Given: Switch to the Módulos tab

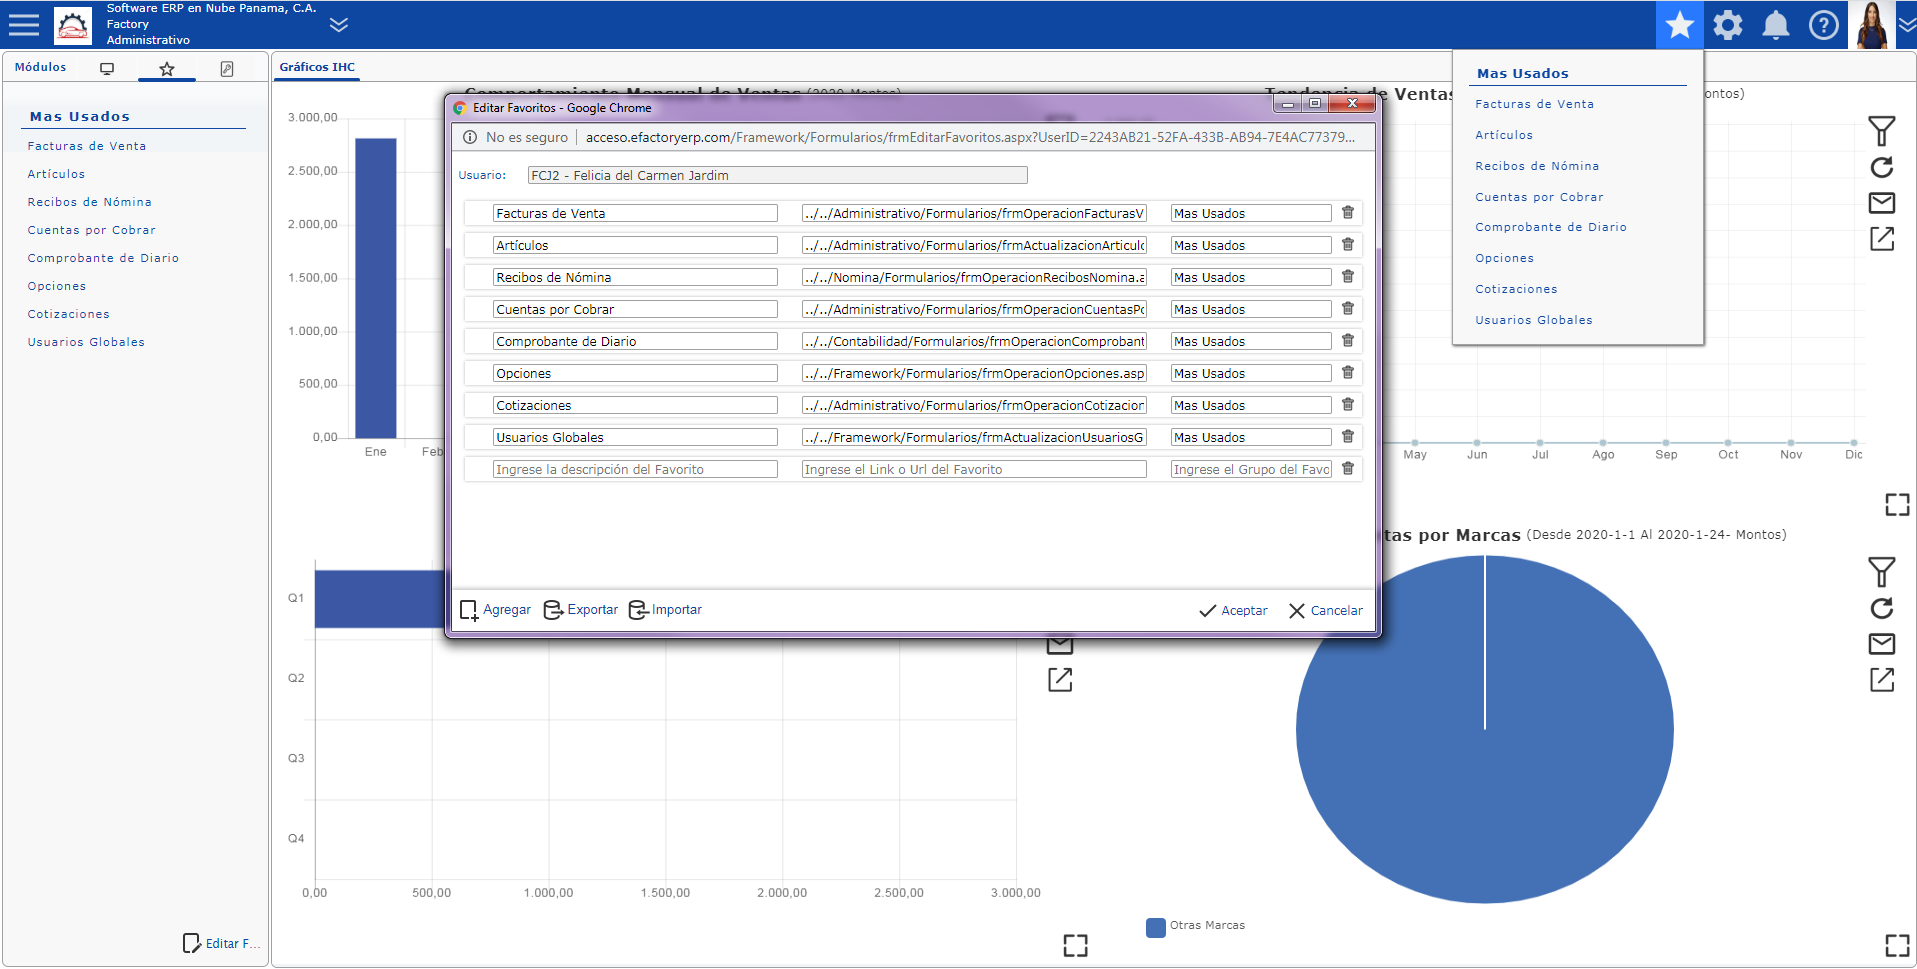Looking at the screenshot, I should (x=41, y=68).
